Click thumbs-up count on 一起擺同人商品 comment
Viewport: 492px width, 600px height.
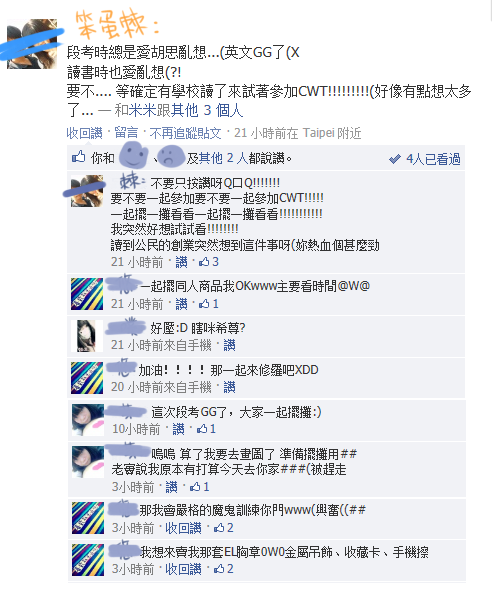(209, 304)
